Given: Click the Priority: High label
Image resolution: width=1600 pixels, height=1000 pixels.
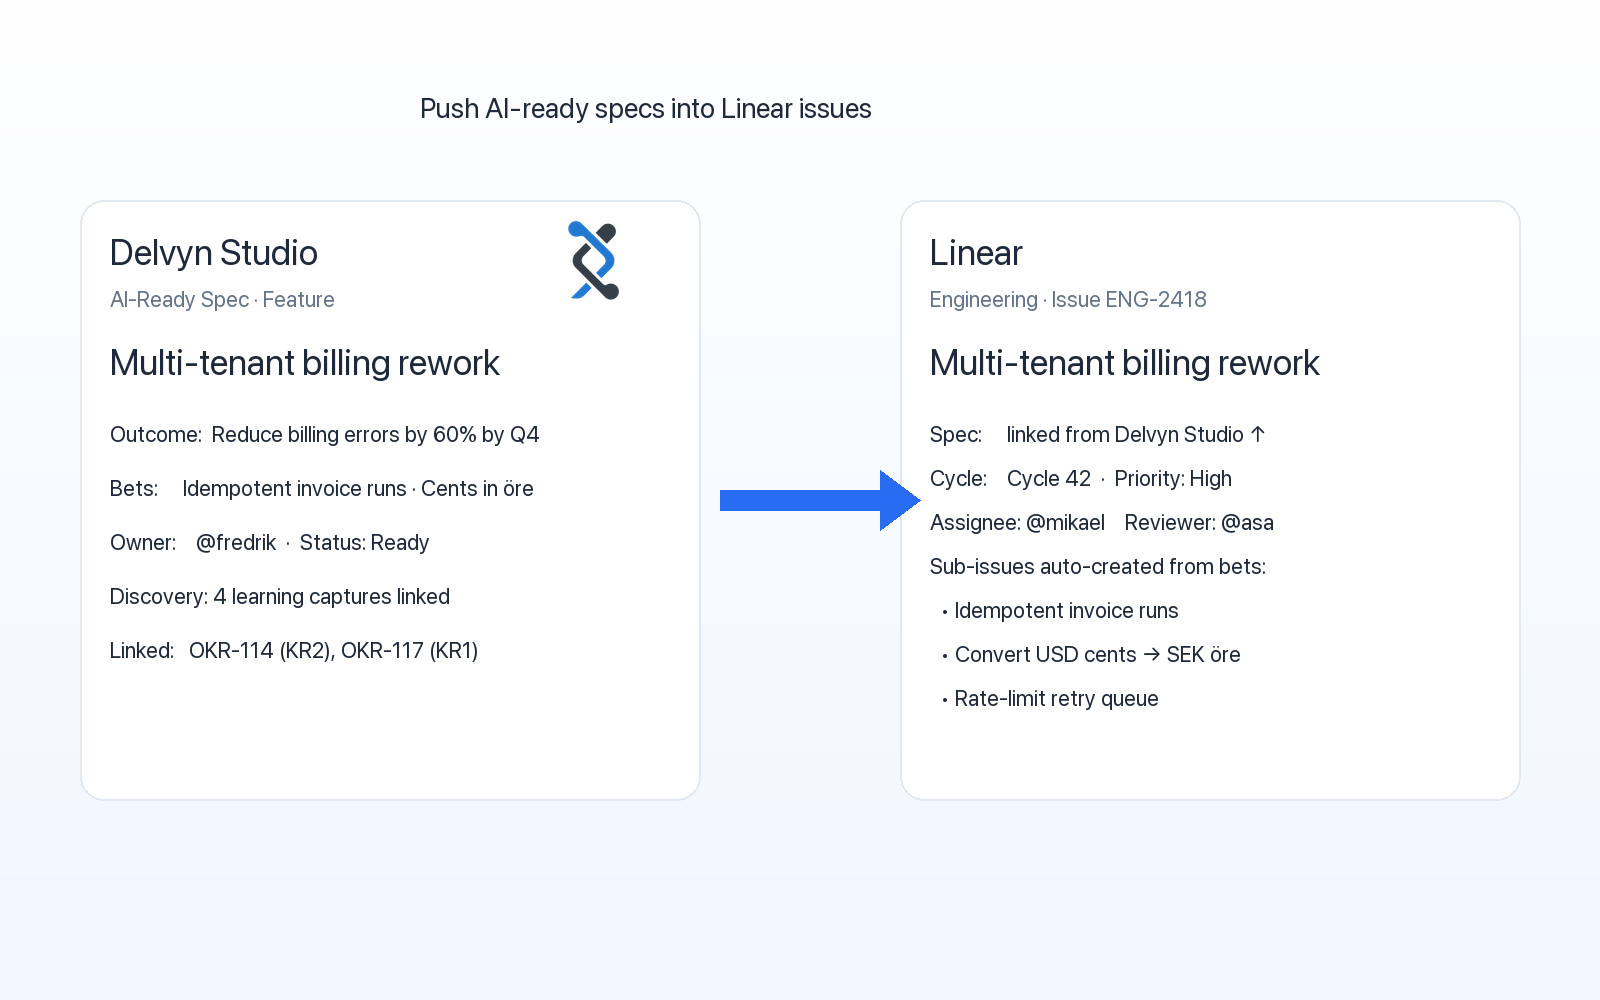Looking at the screenshot, I should pos(1173,479).
